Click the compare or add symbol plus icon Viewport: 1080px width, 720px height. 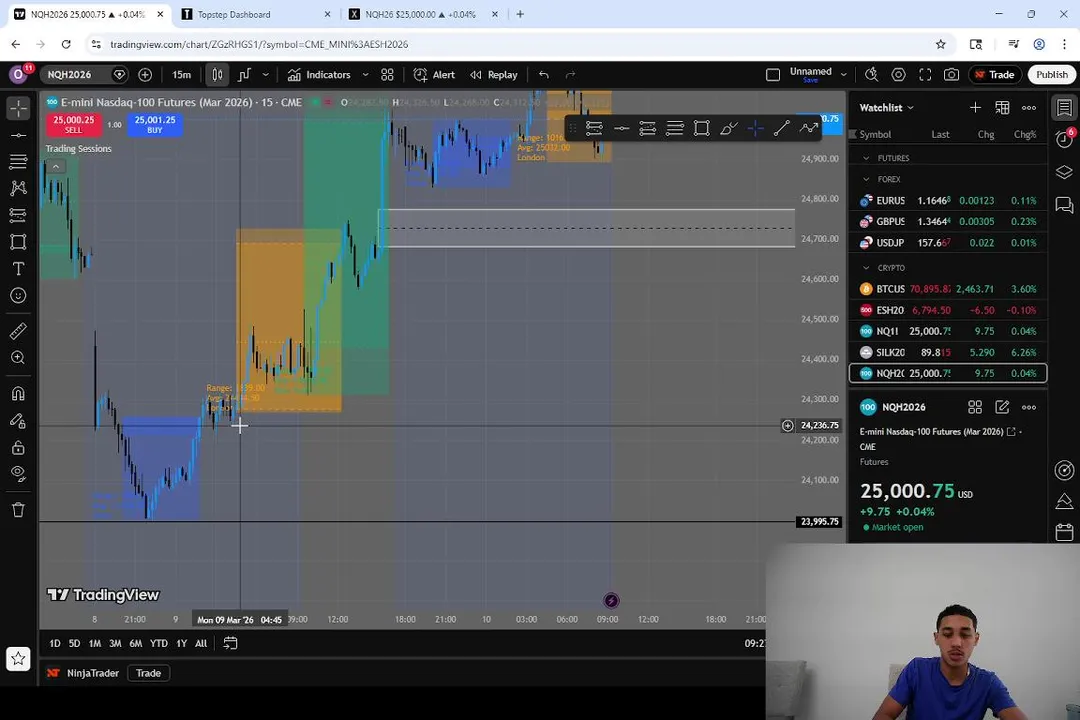pos(145,74)
